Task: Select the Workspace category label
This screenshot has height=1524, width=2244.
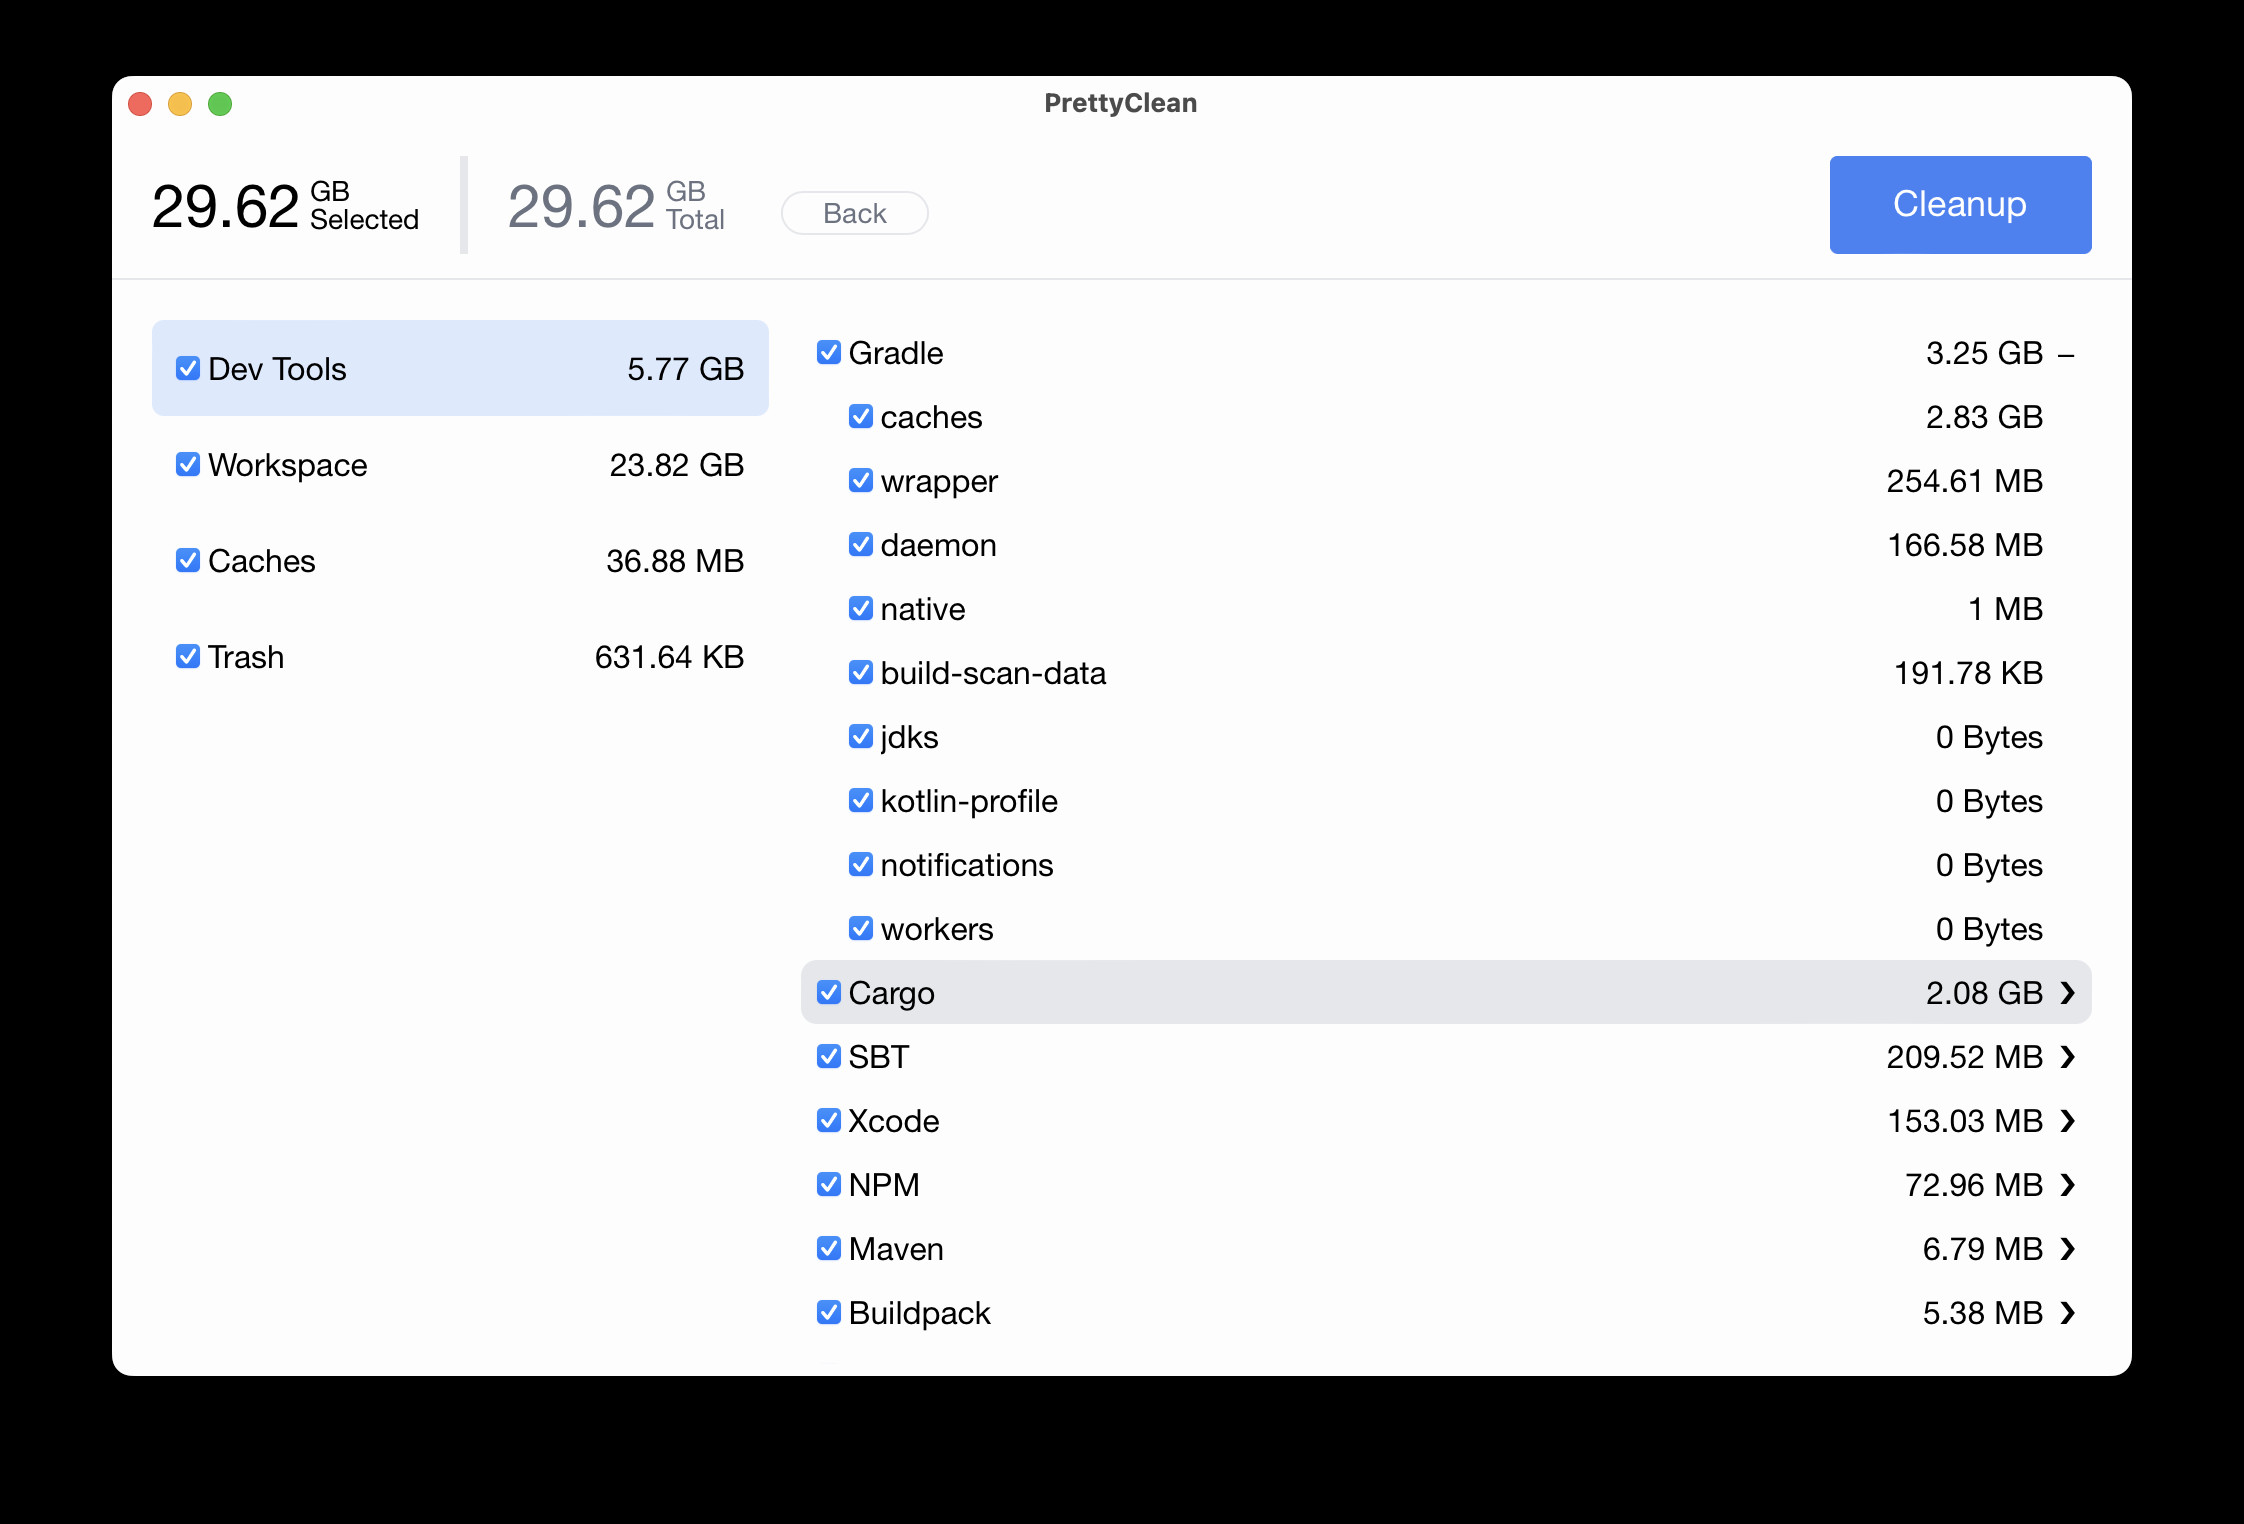Action: tap(288, 465)
